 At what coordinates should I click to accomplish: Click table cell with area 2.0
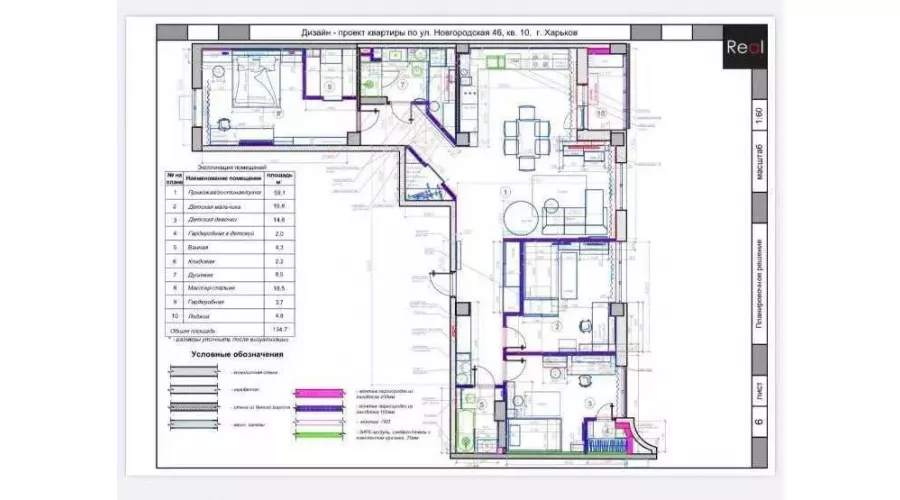pyautogui.click(x=280, y=234)
